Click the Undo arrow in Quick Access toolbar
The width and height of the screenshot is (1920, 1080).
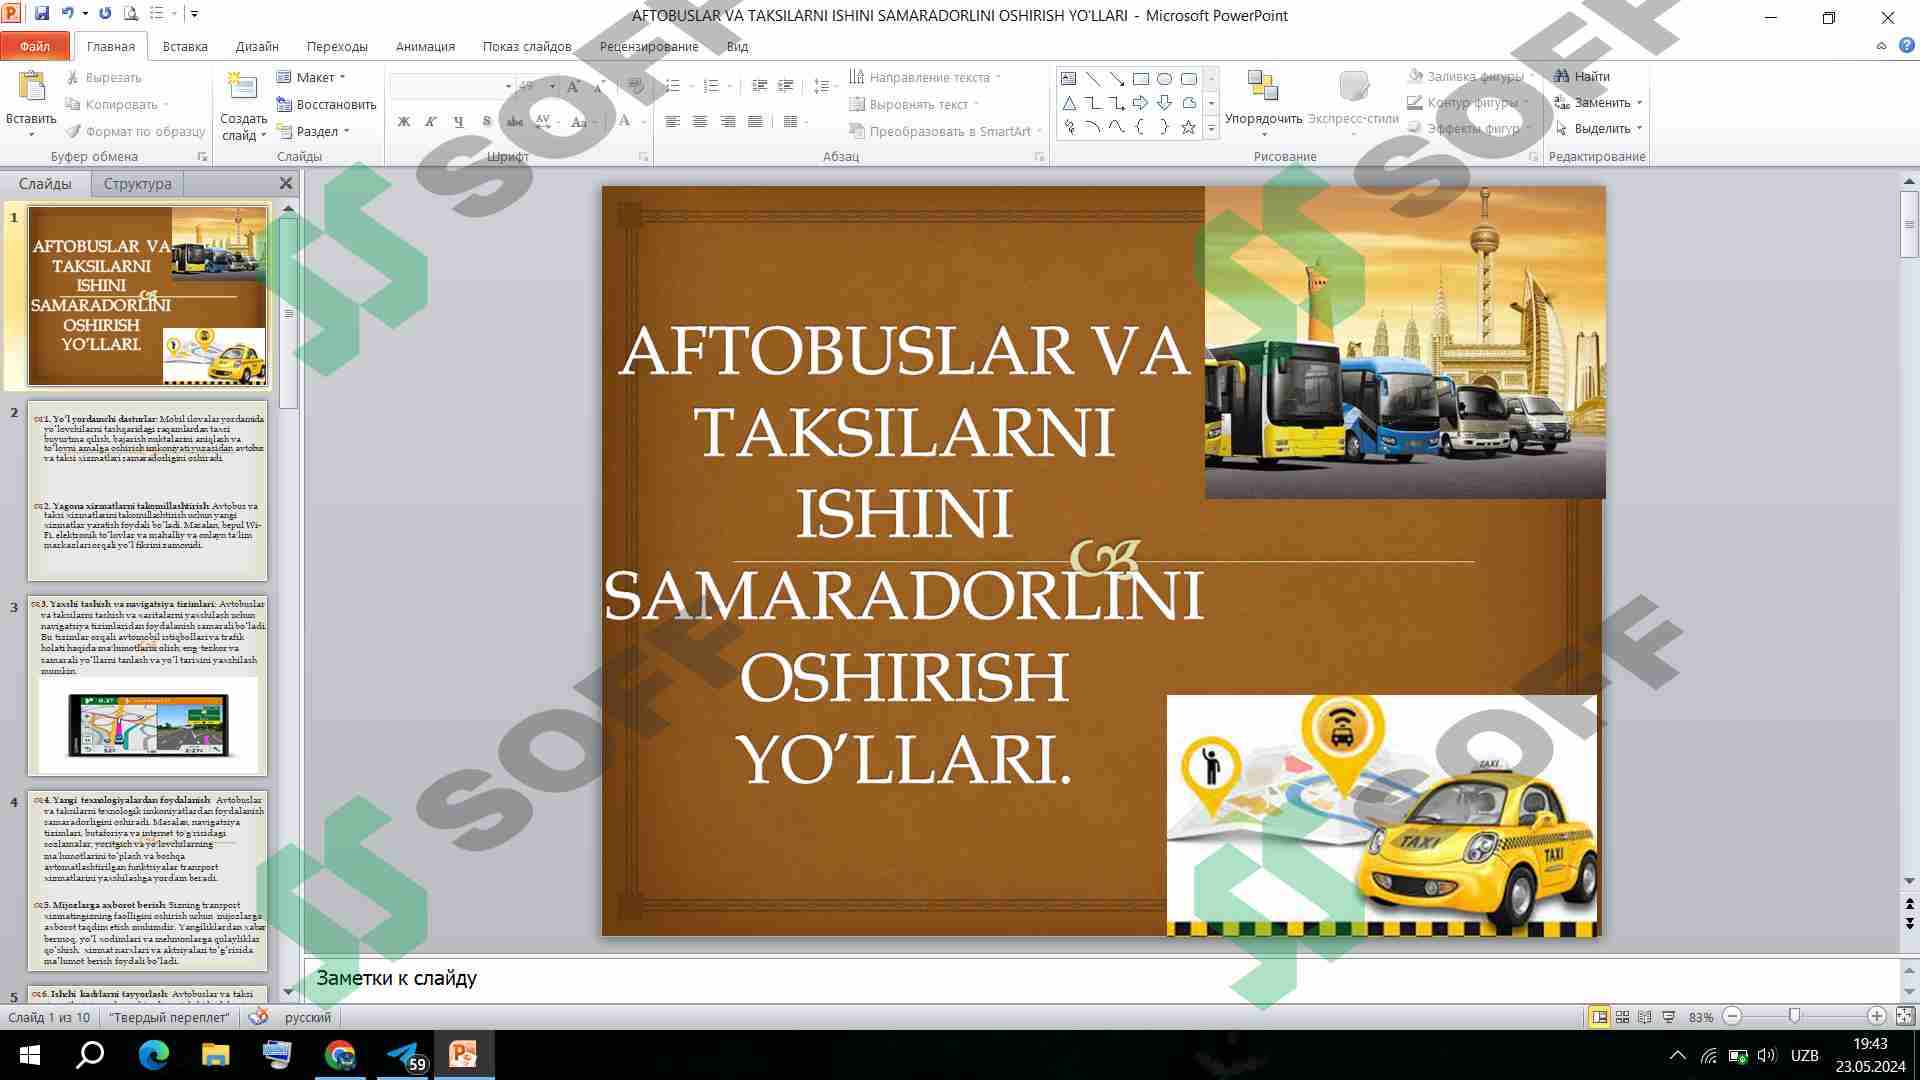[x=68, y=14]
